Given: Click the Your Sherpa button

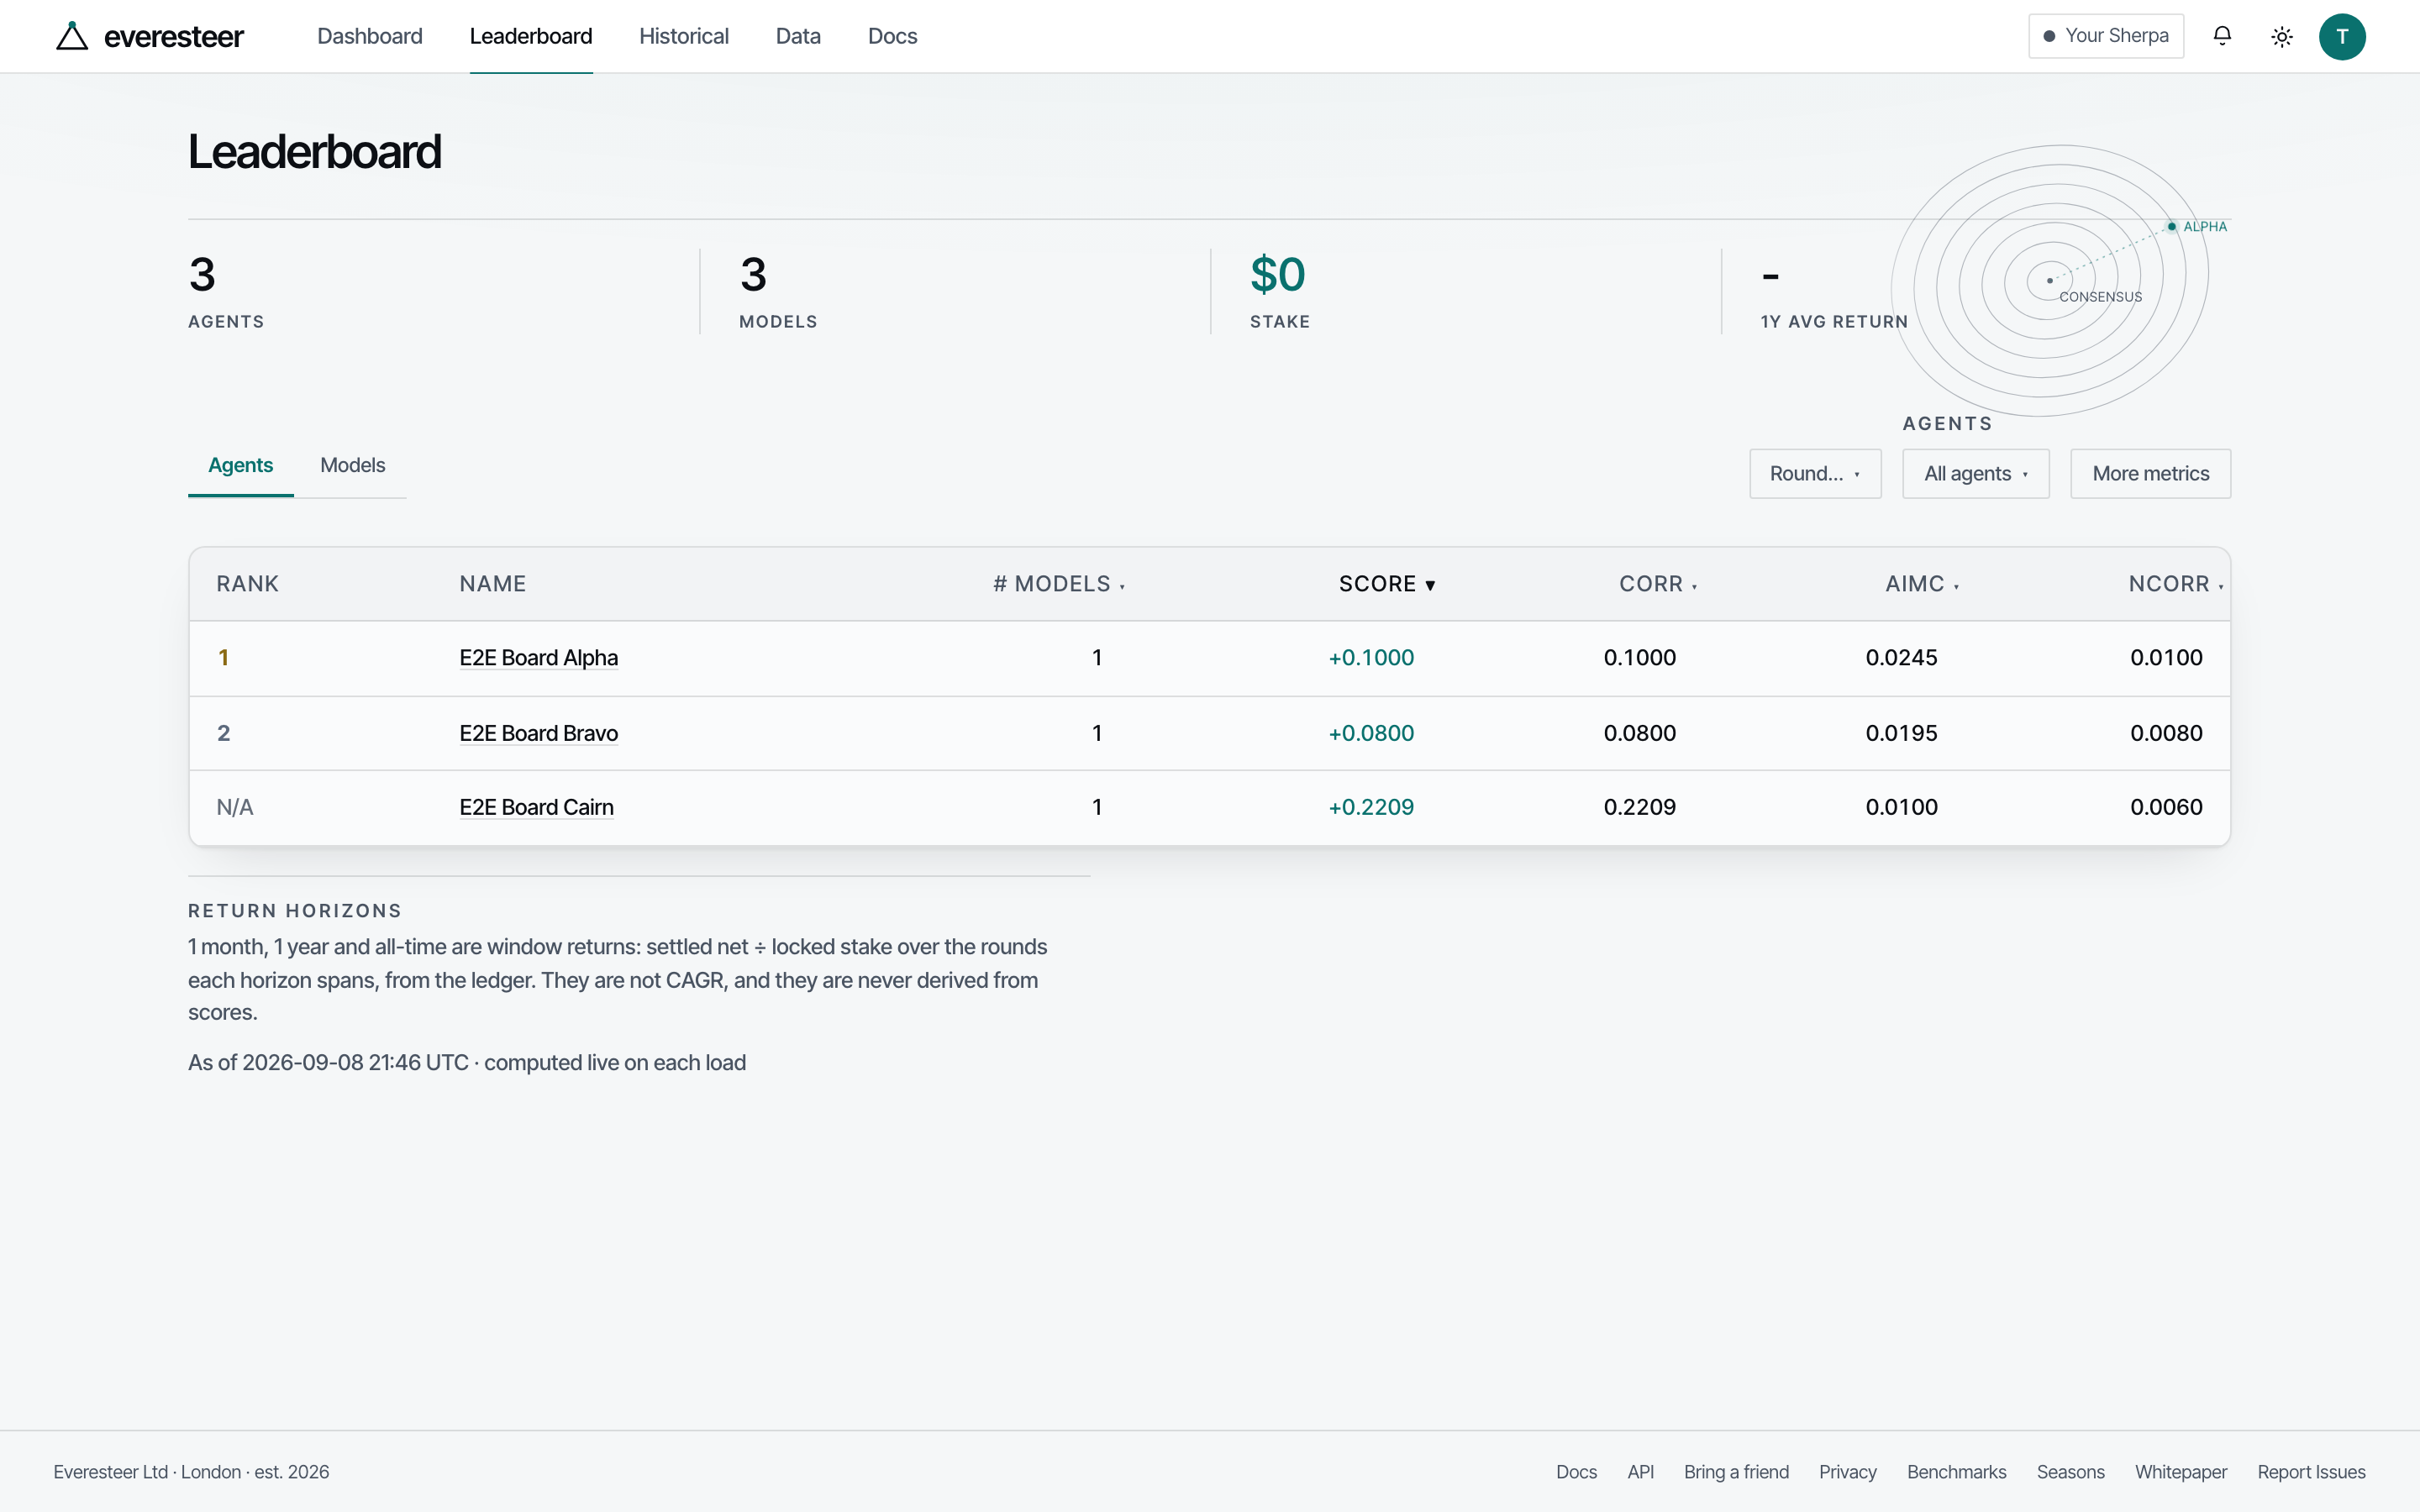Looking at the screenshot, I should point(2106,36).
